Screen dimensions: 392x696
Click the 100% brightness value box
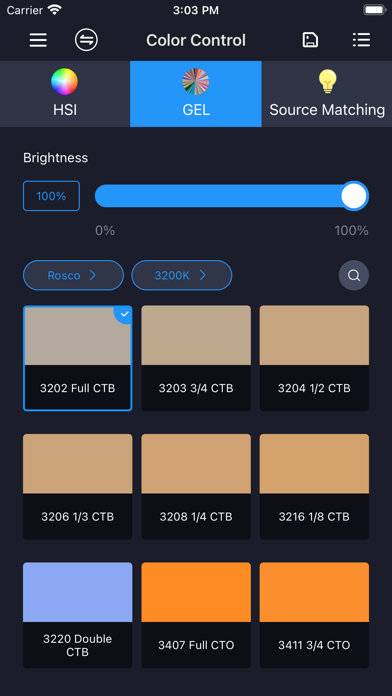click(x=51, y=196)
